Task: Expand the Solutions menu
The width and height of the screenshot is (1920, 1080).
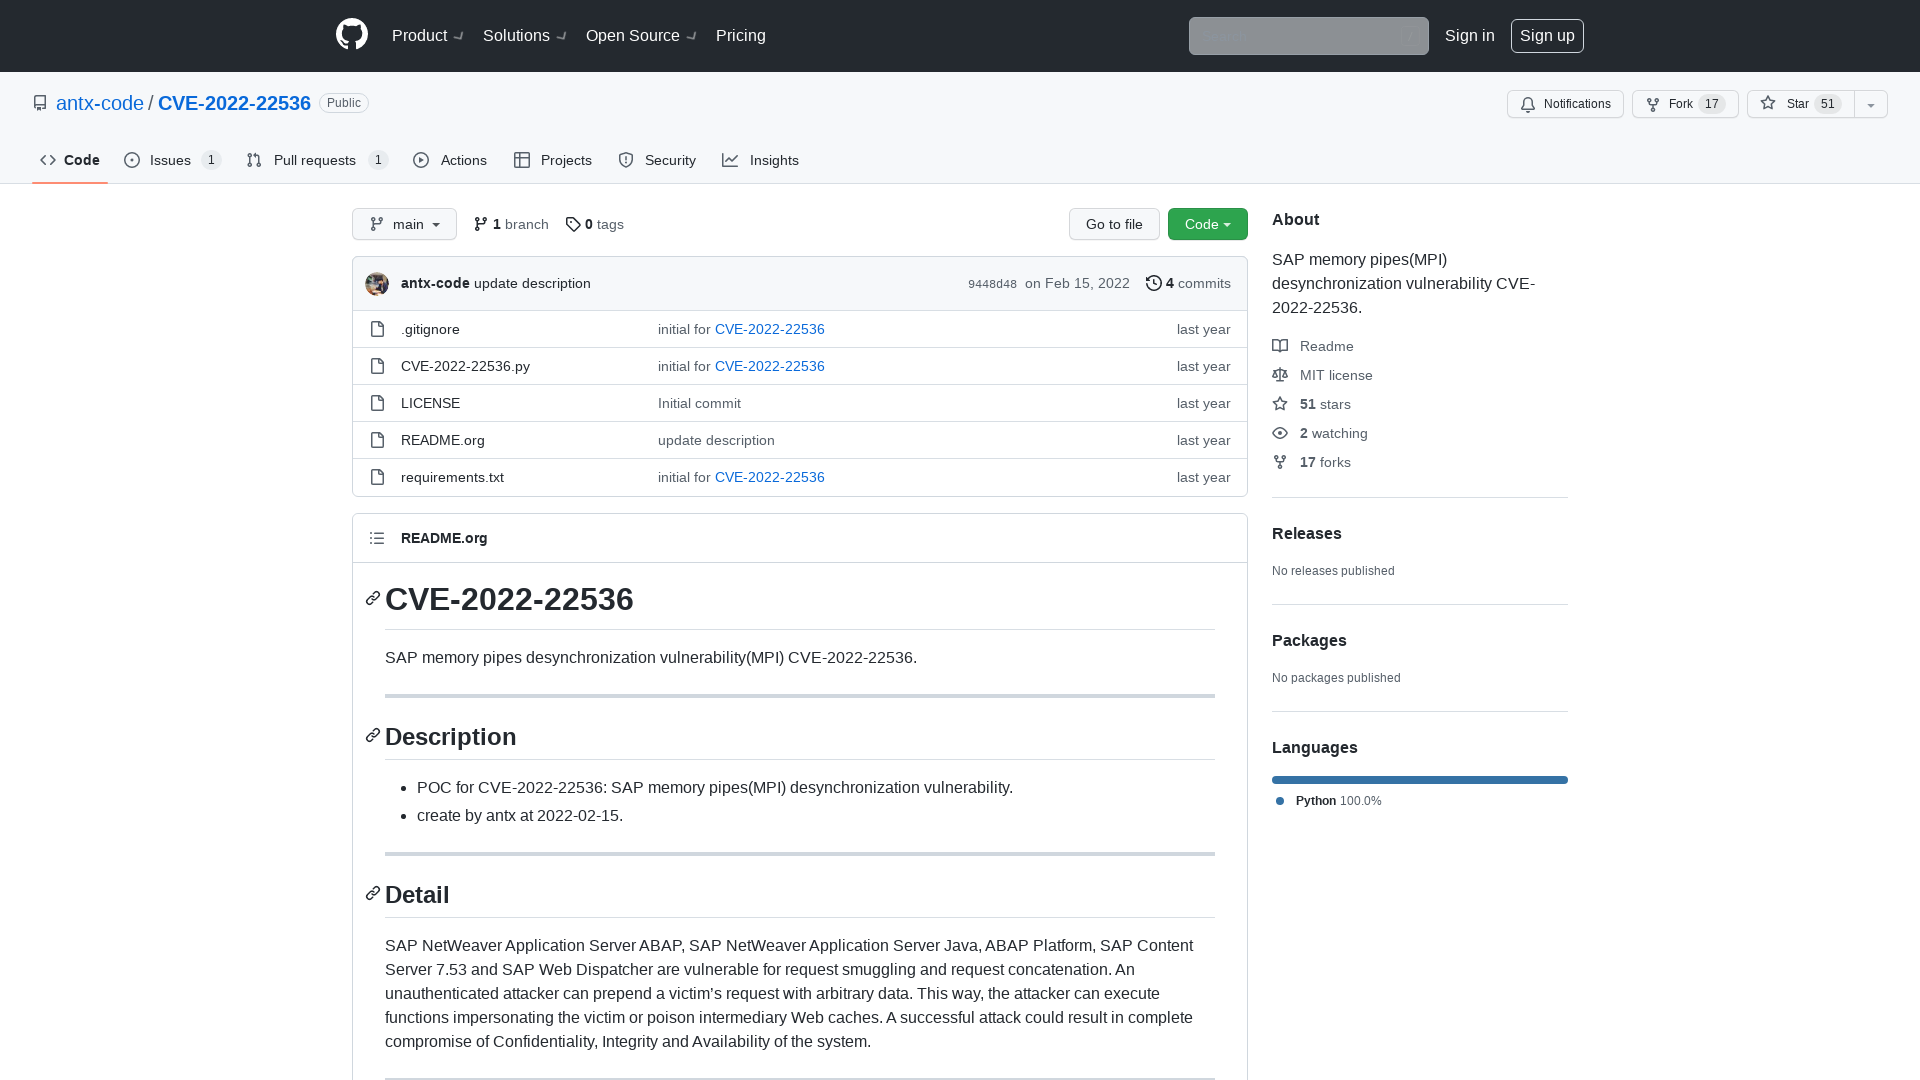Action: [525, 36]
